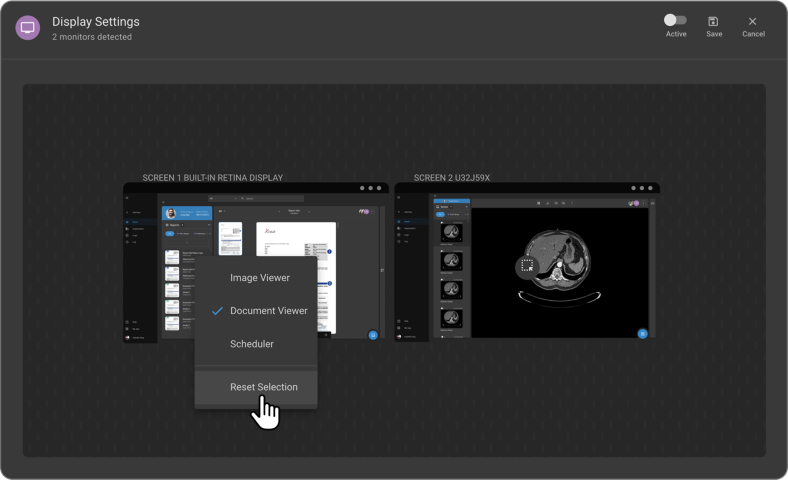Click the Save floppy disk icon

click(713, 21)
